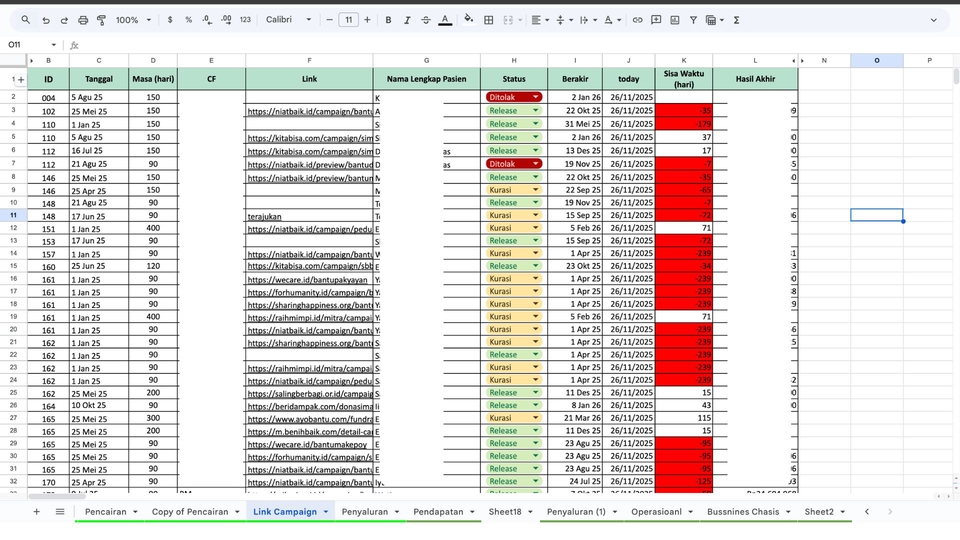Screen dimensions: 960x540
Task: Toggle bold formatting
Action: (x=388, y=20)
